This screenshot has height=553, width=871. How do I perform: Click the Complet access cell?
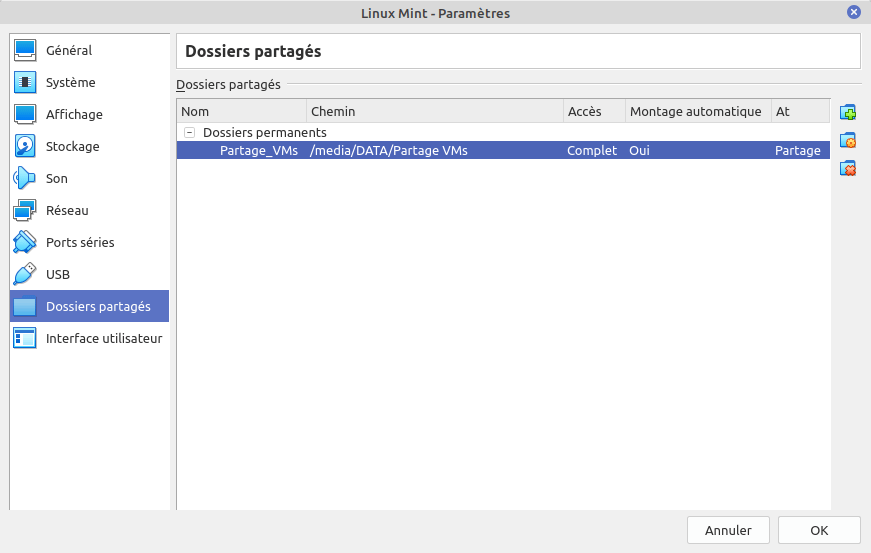[592, 150]
